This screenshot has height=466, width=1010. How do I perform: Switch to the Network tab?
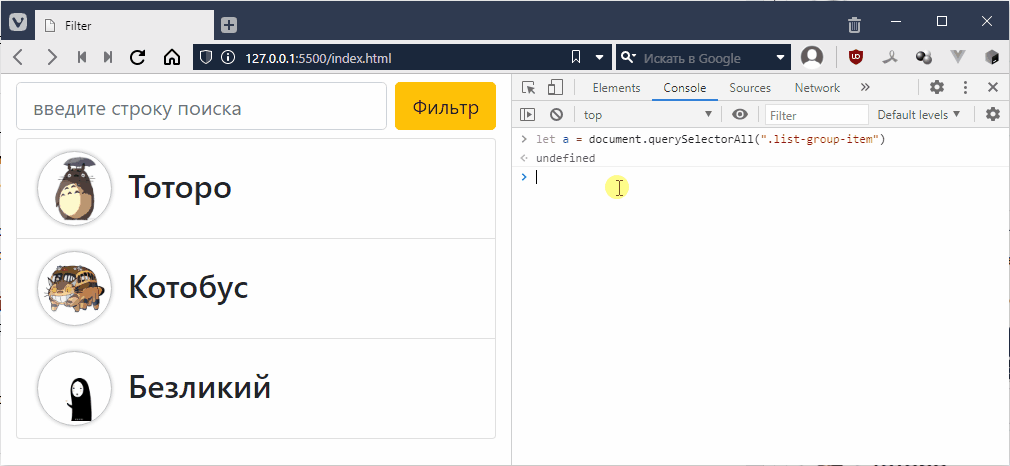817,88
